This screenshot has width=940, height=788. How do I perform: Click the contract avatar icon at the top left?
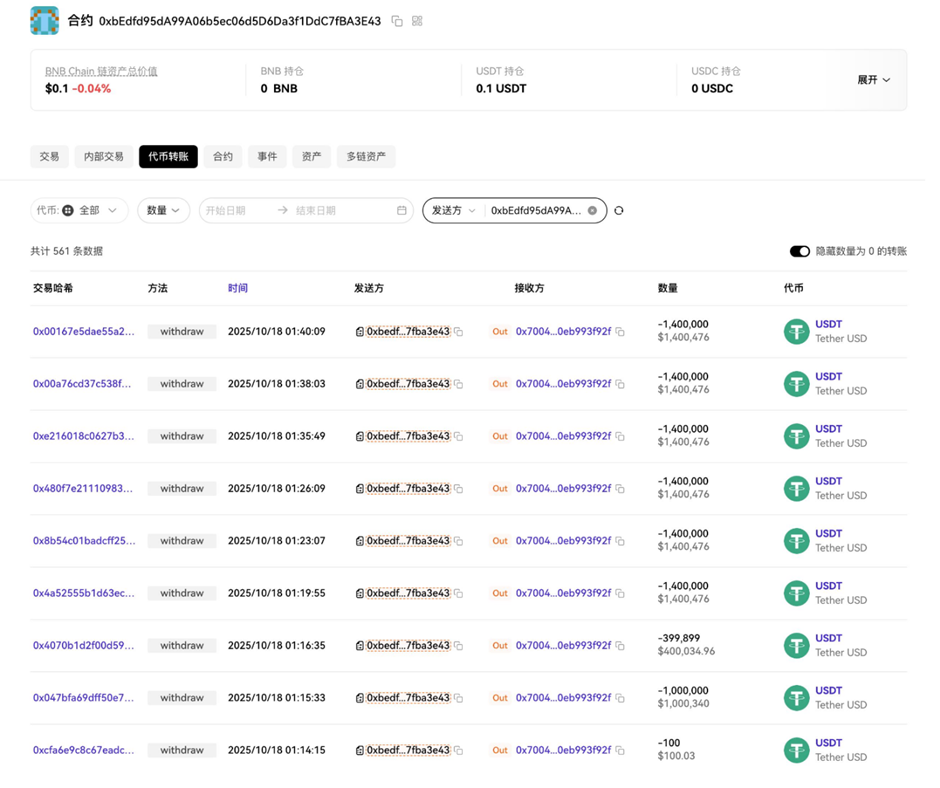click(x=45, y=20)
